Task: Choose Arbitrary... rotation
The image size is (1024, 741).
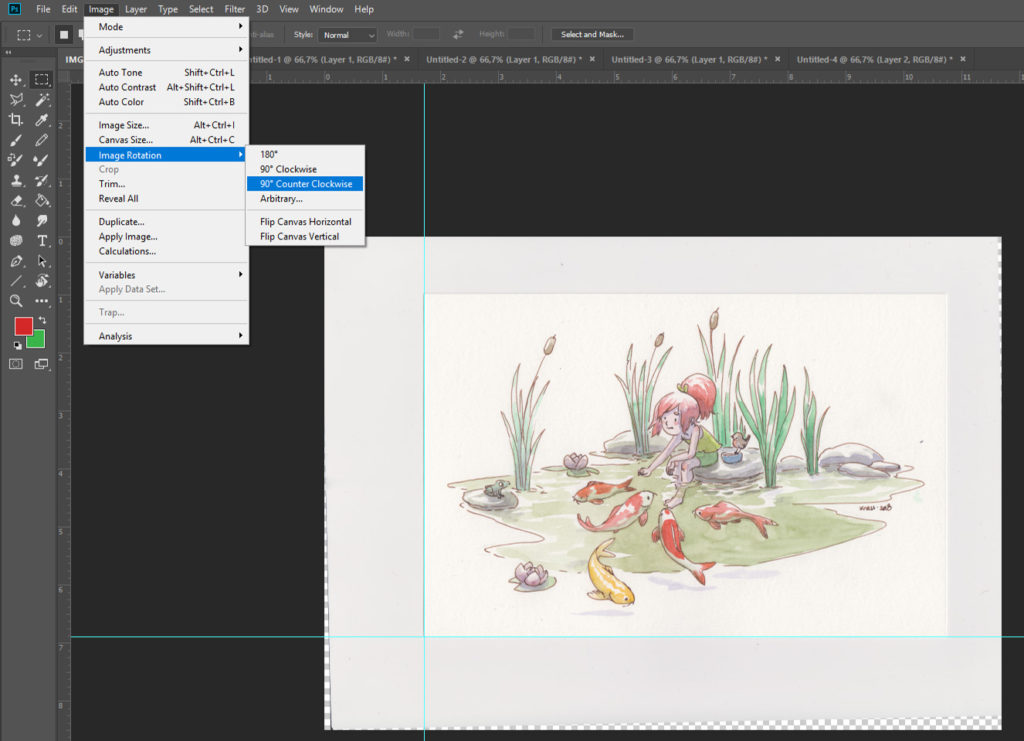Action: [305, 198]
